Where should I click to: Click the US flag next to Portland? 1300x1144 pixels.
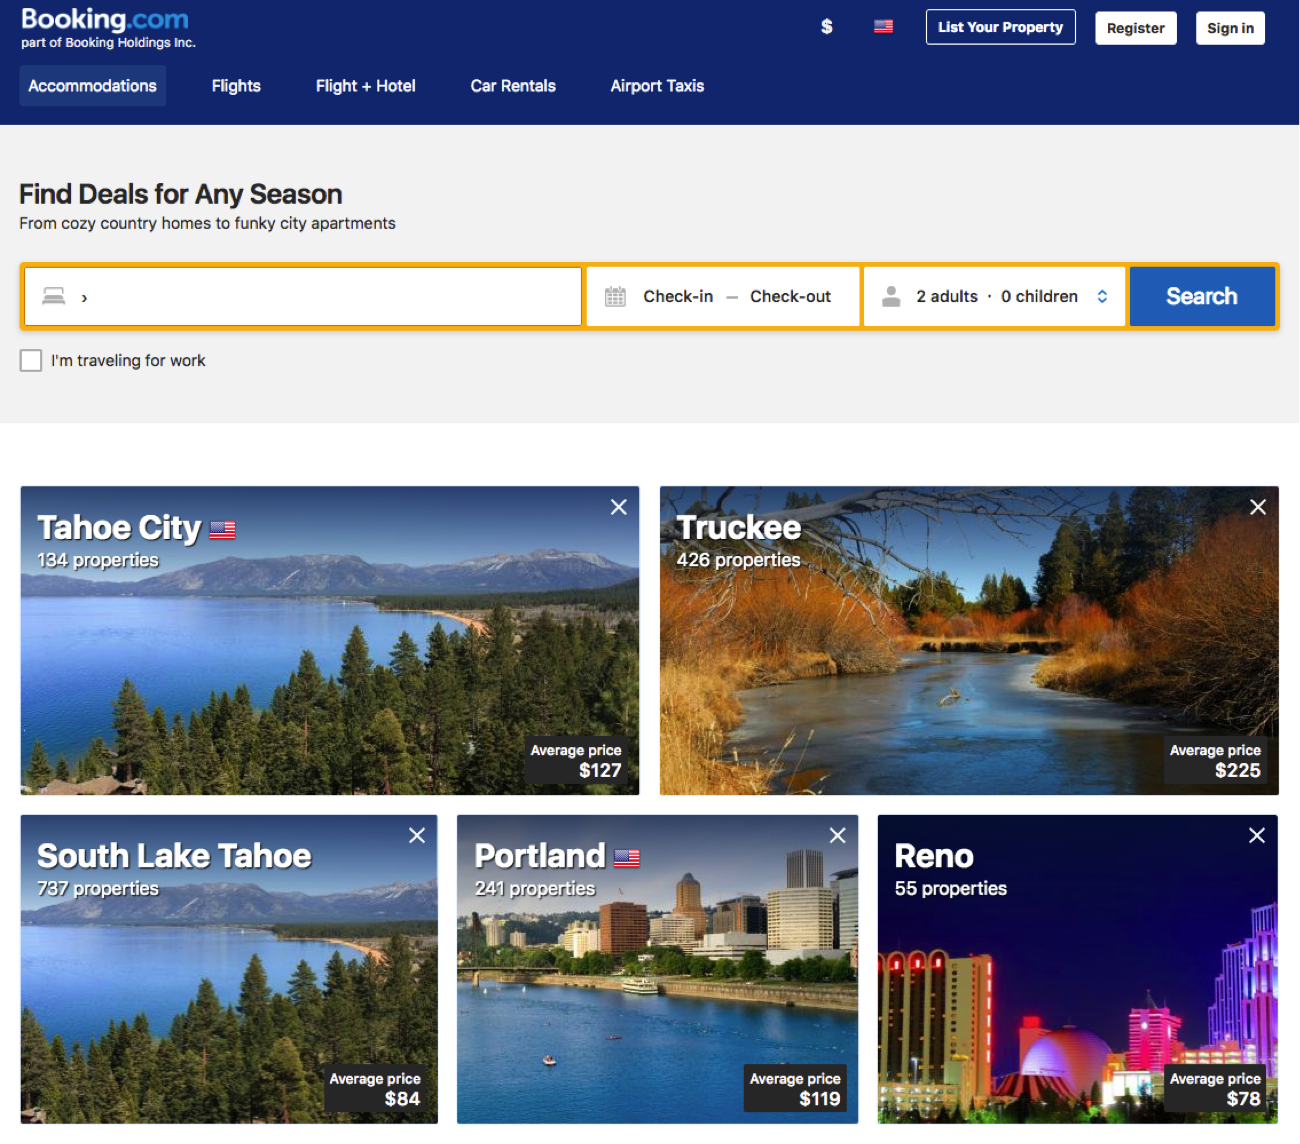click(627, 858)
